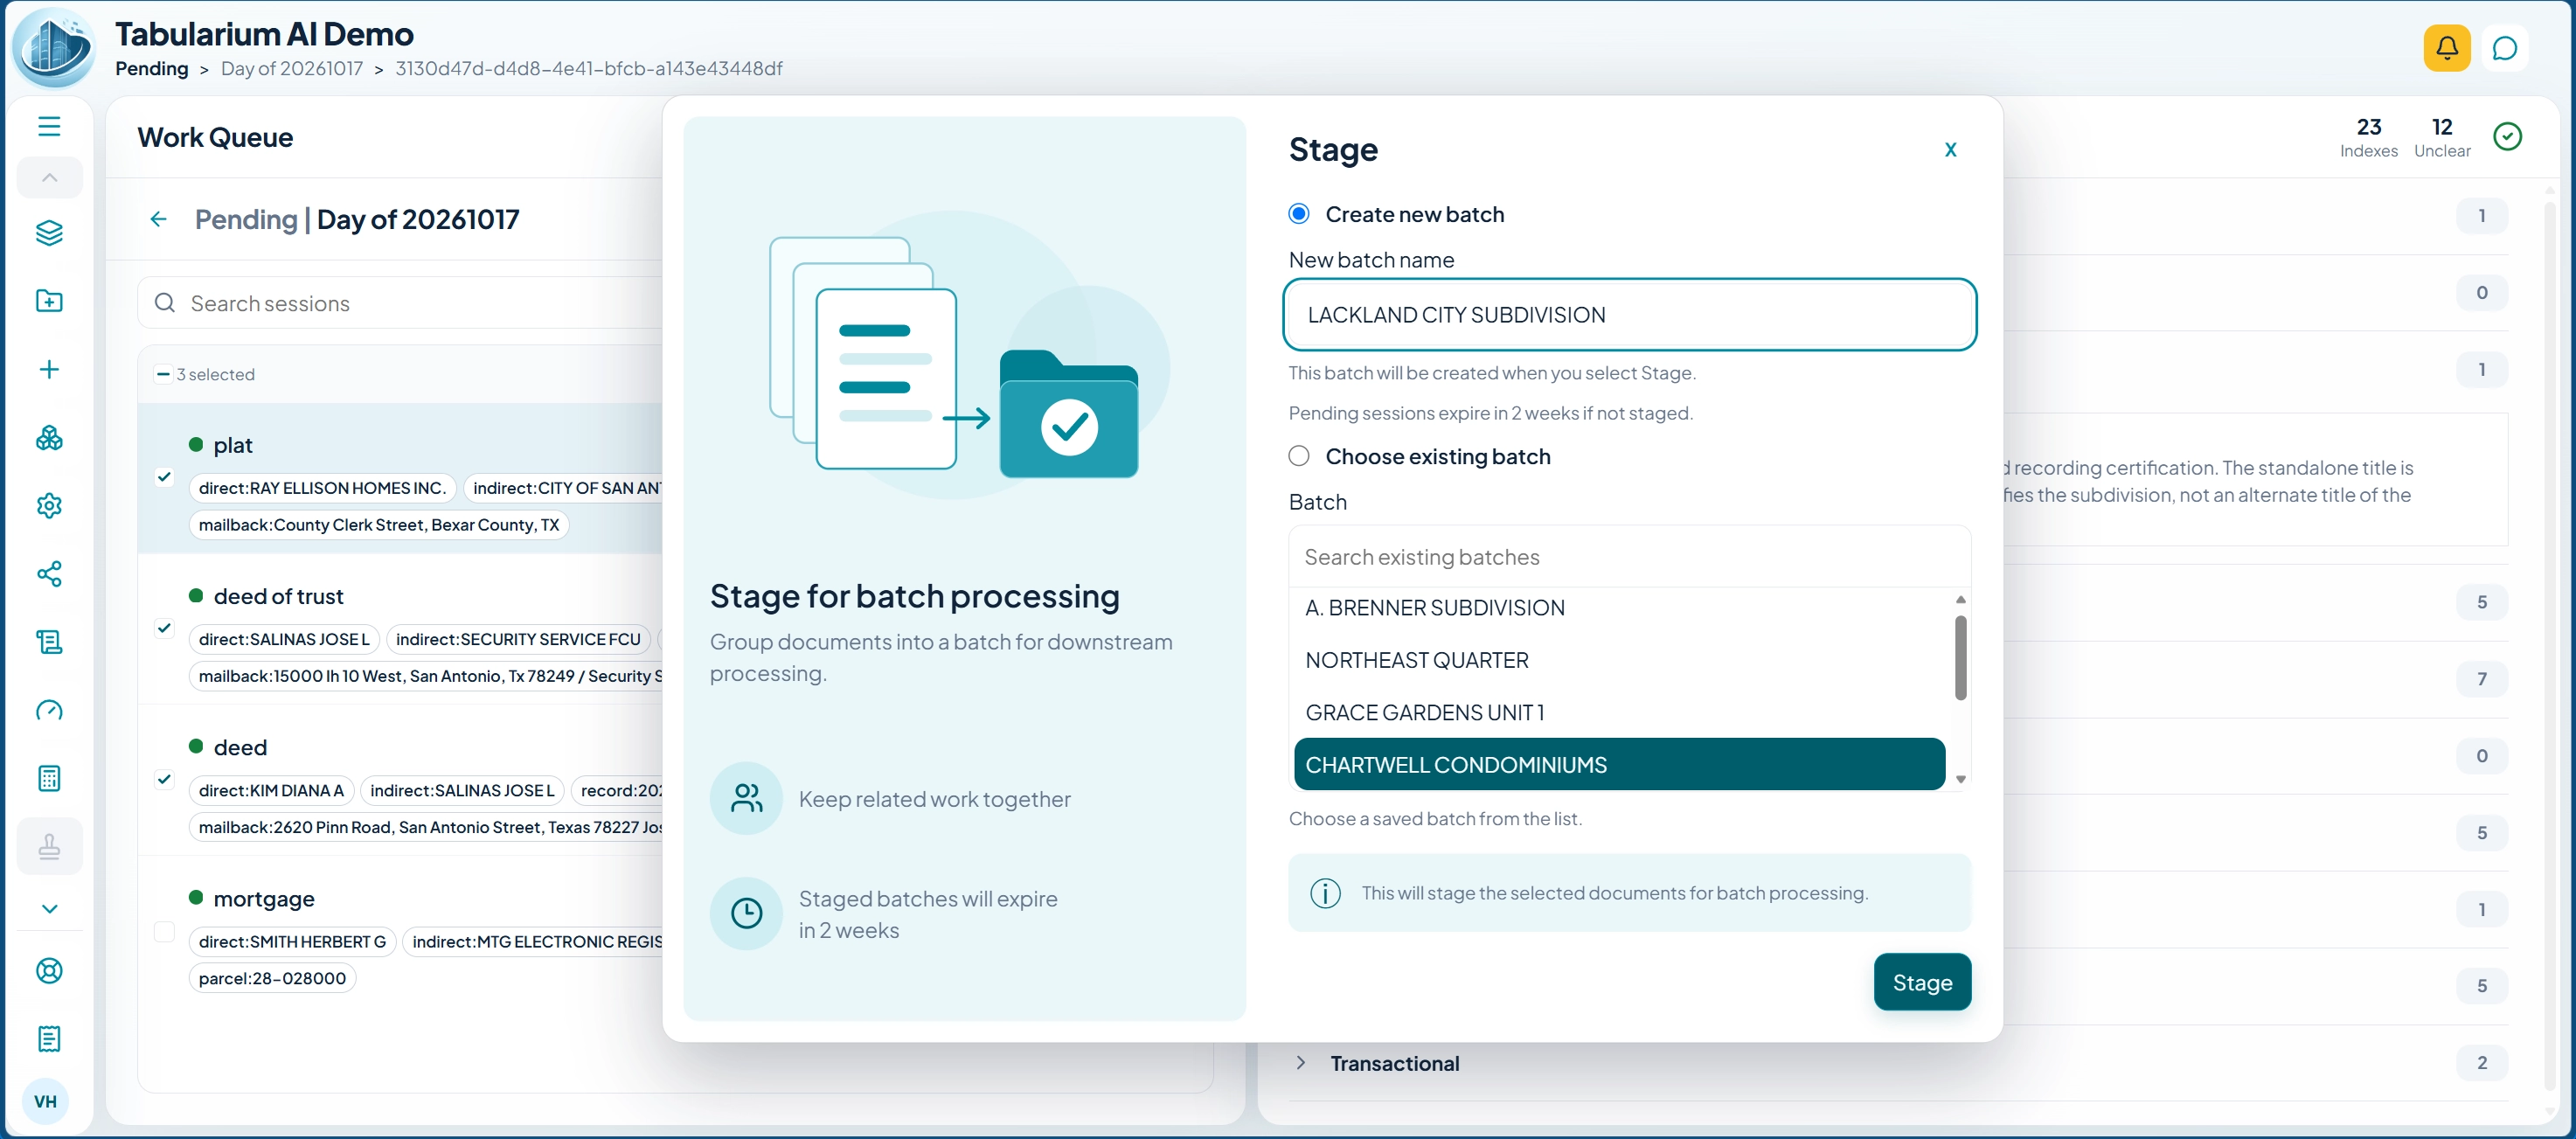The height and width of the screenshot is (1139, 2576).
Task: Click Search existing batches field
Action: click(1629, 557)
